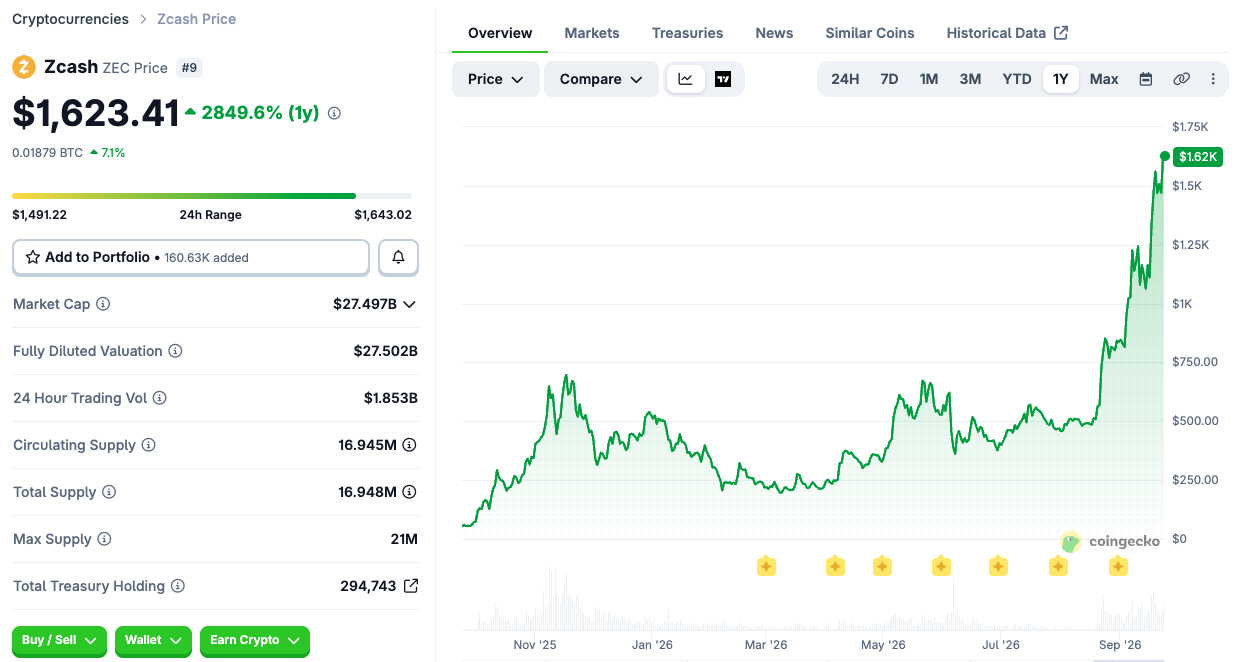The width and height of the screenshot is (1241, 662).
Task: Select the 1M time range
Action: tap(929, 79)
